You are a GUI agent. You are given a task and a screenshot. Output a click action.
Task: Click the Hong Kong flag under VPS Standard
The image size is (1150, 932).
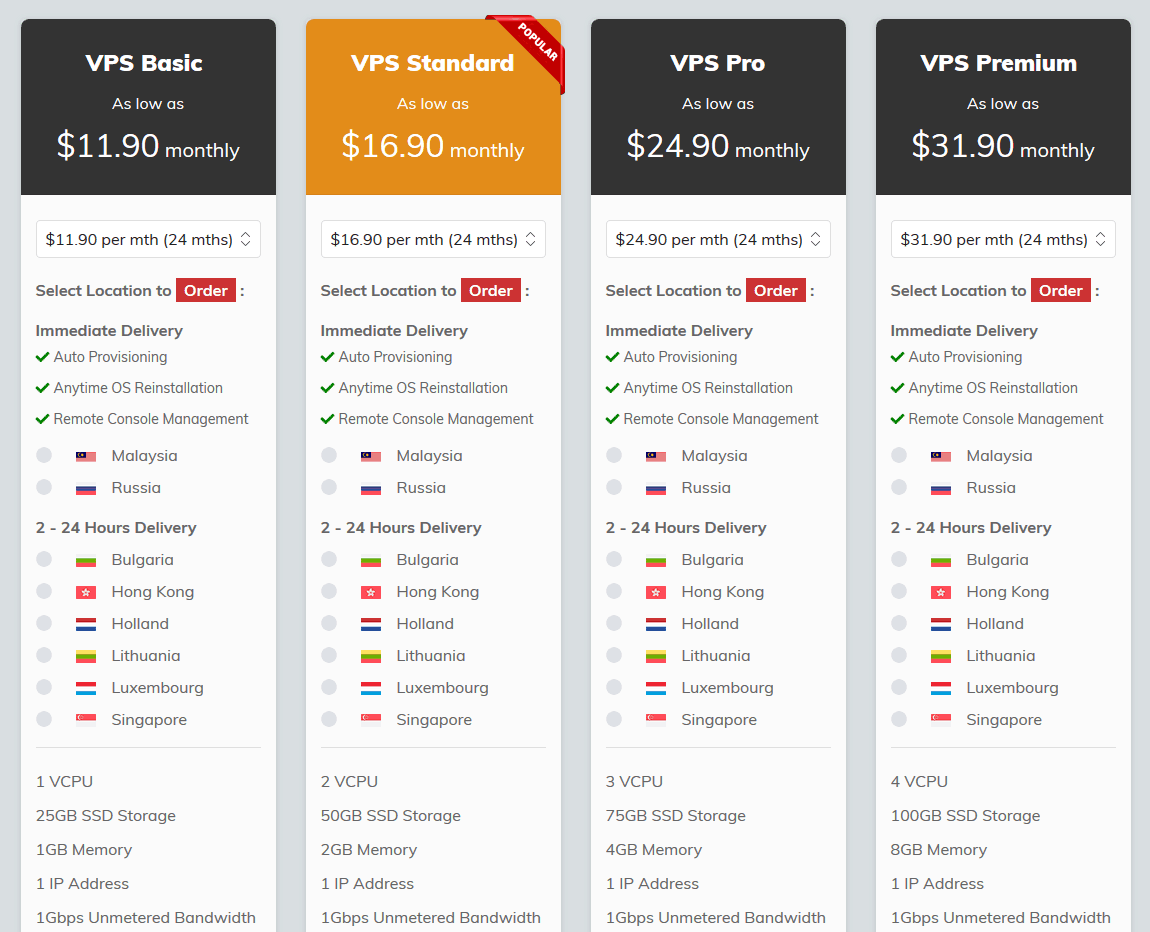tap(371, 592)
